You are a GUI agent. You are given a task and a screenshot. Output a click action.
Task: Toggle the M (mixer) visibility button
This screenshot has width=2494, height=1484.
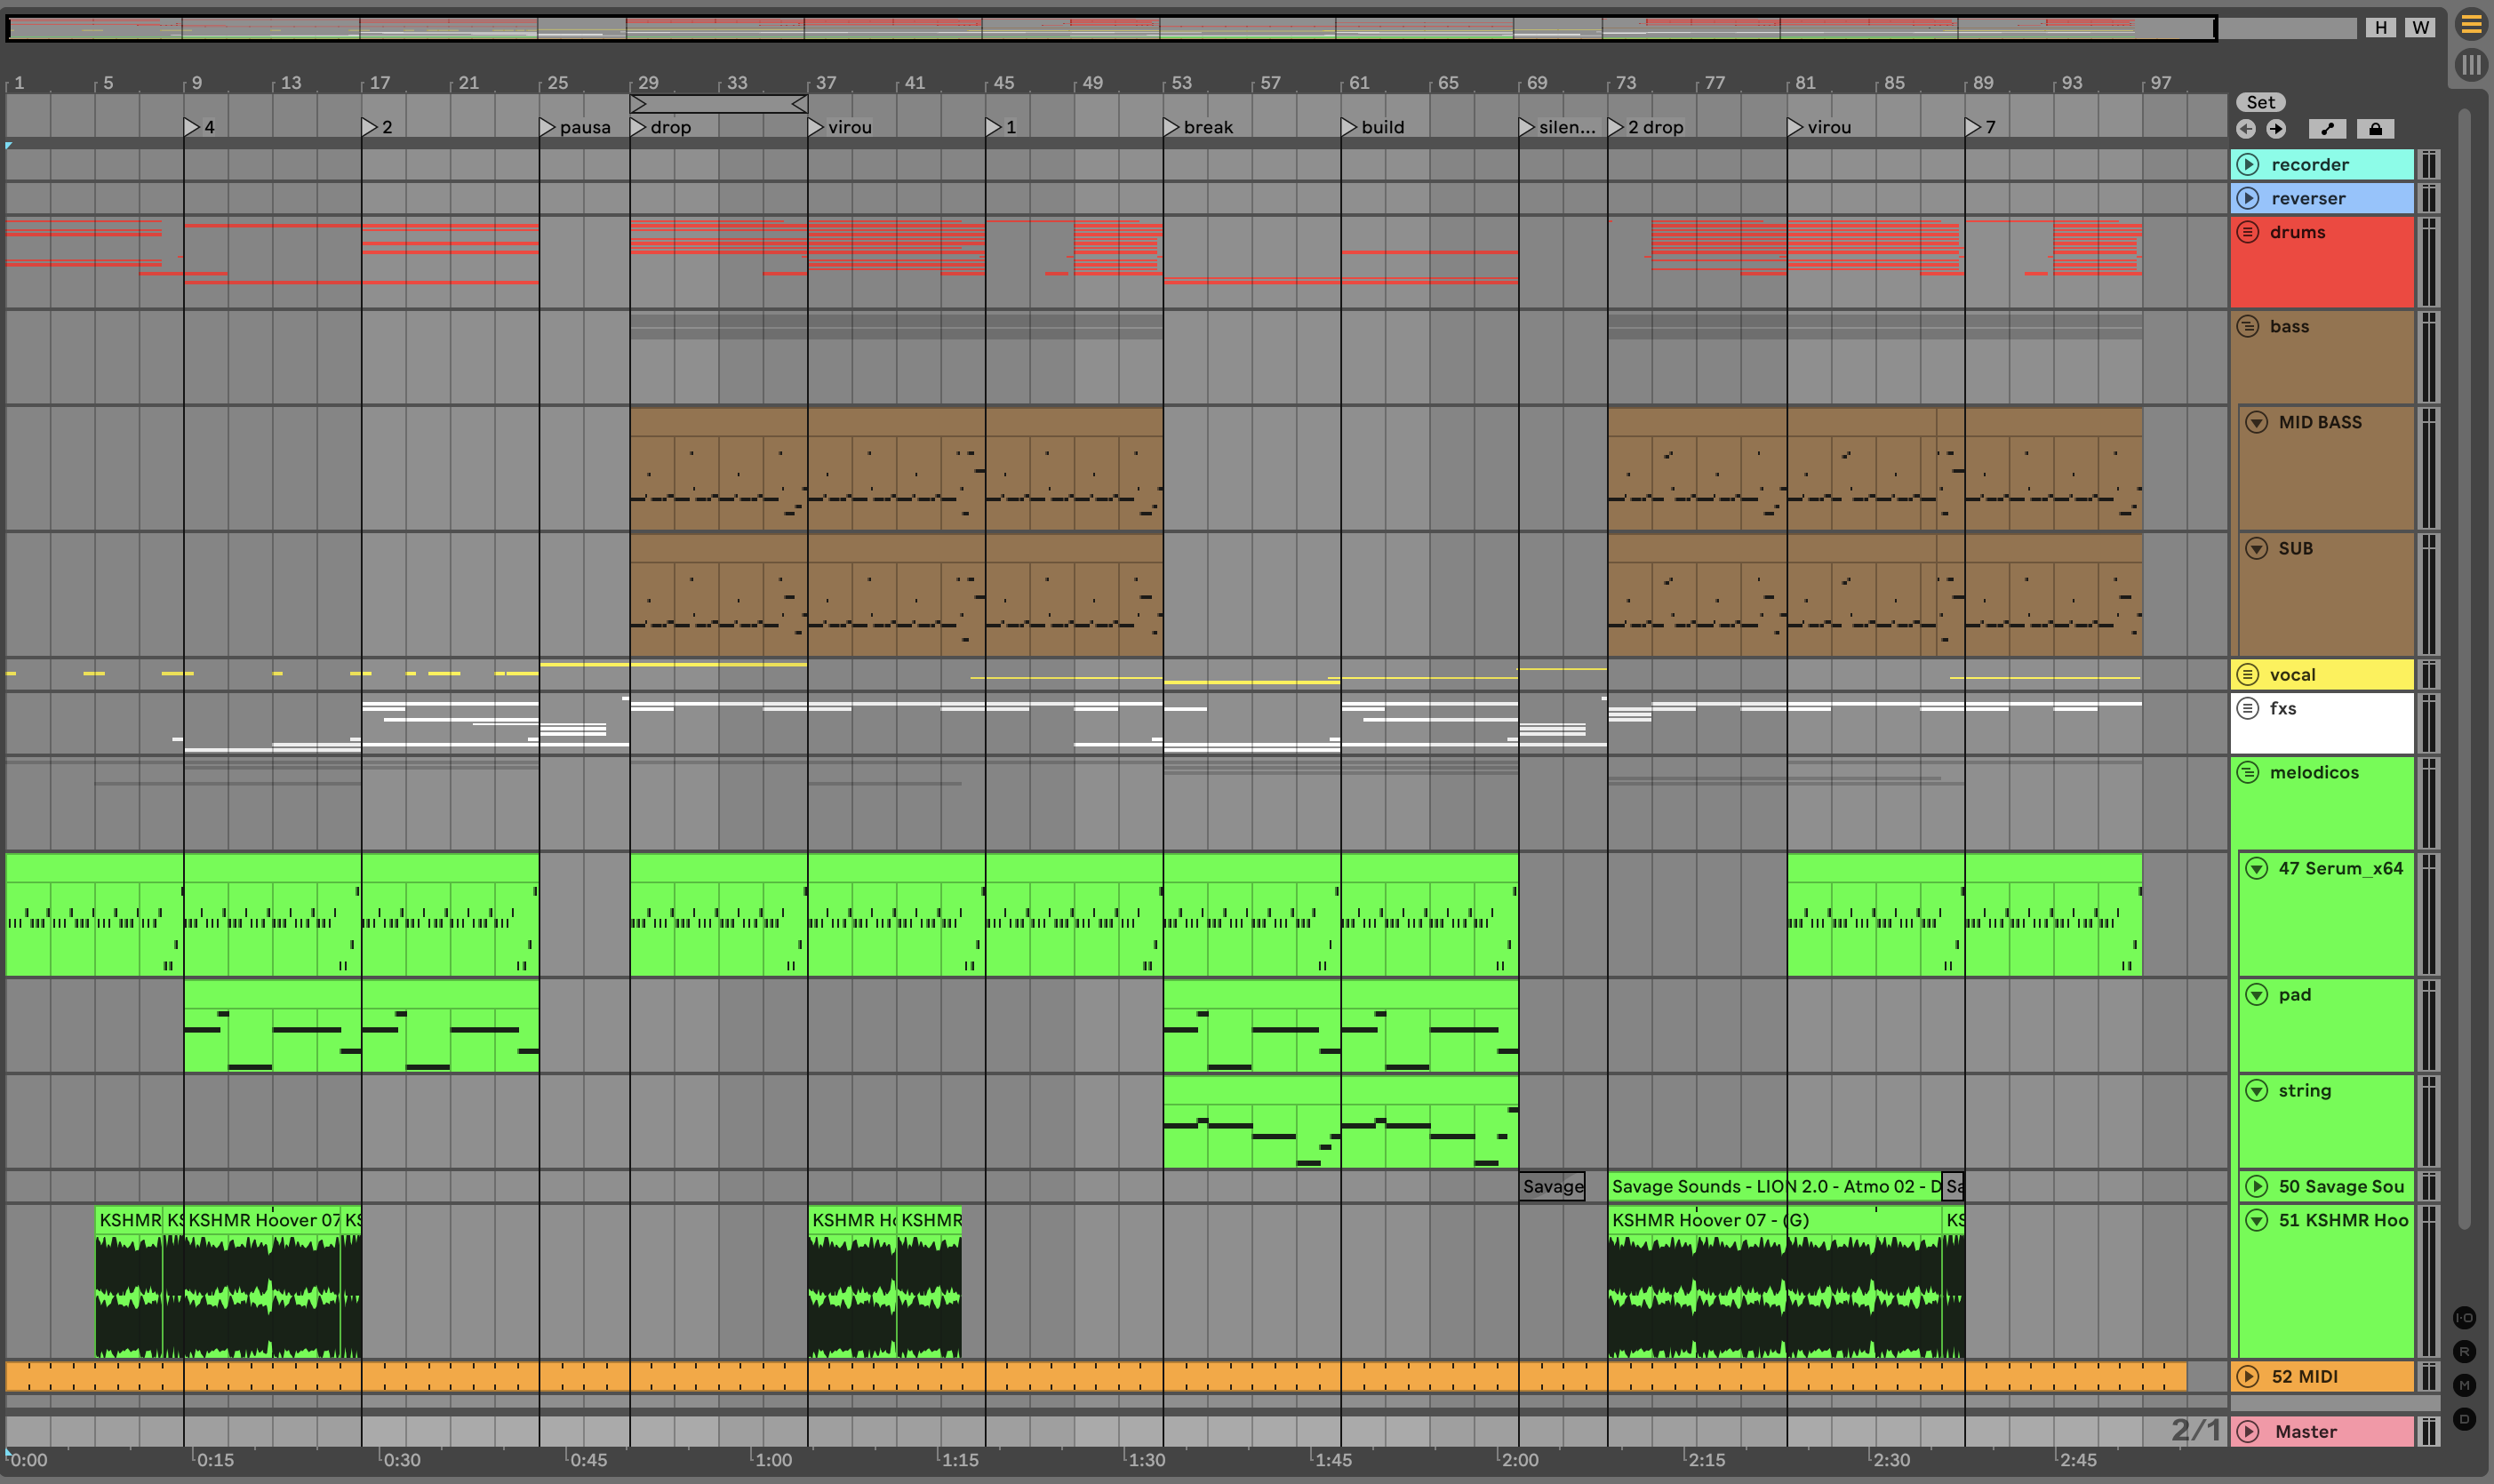(x=2464, y=1385)
